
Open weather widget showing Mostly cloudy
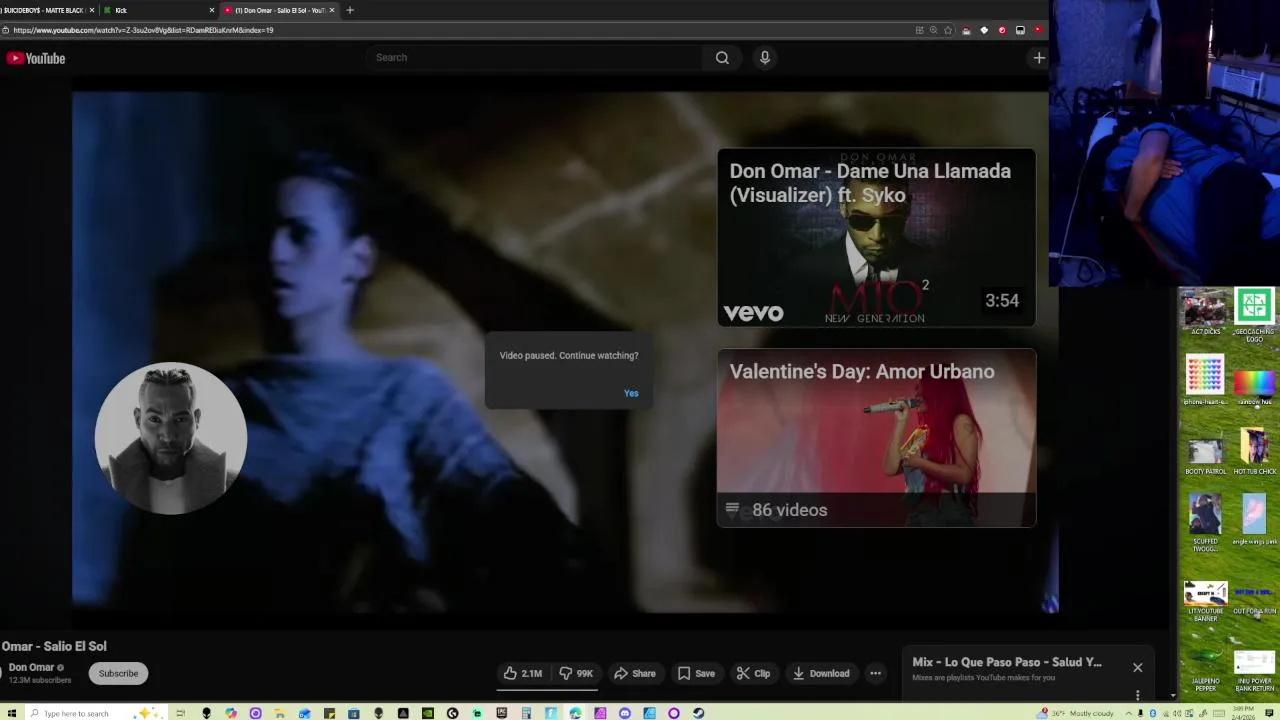point(1076,713)
